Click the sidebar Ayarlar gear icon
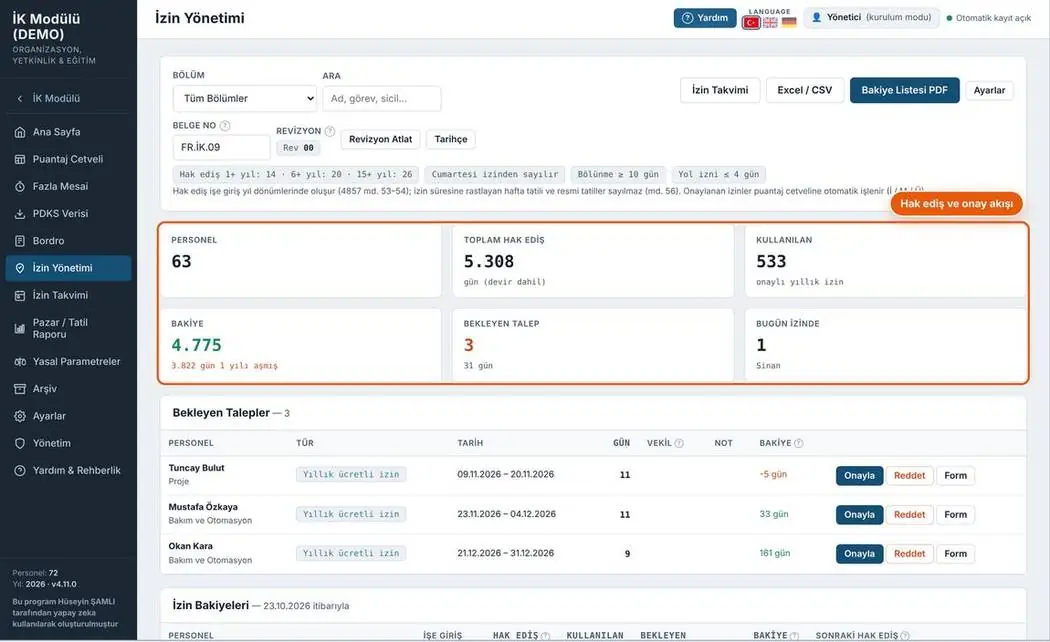The height and width of the screenshot is (642, 1050). tap(20, 416)
